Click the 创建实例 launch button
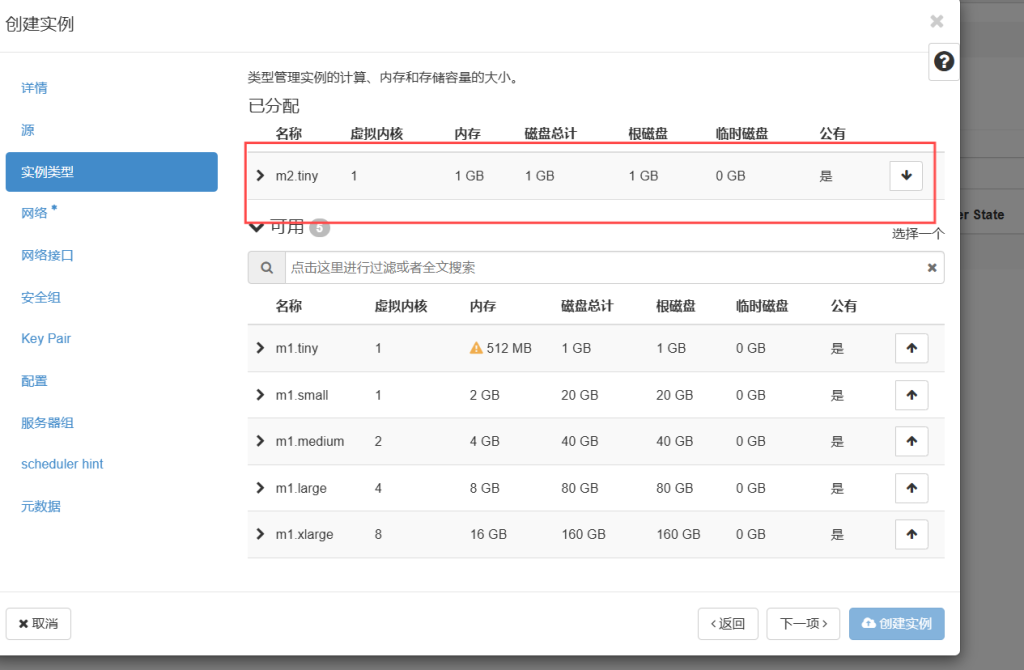 pyautogui.click(x=896, y=623)
